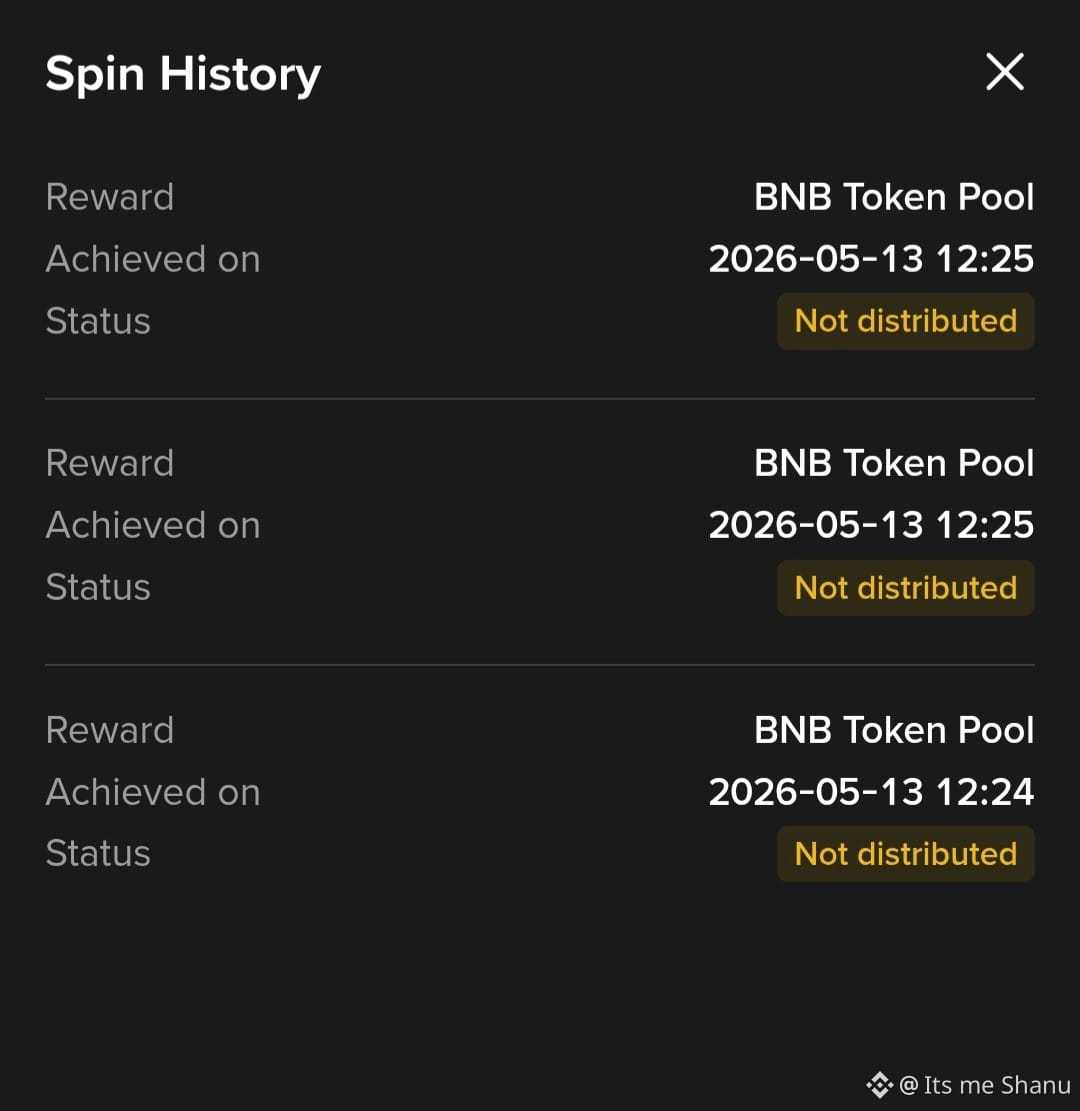Click first entry's BNB Token Pool reward
Screen dimensions: 1080x1111
click(894, 197)
